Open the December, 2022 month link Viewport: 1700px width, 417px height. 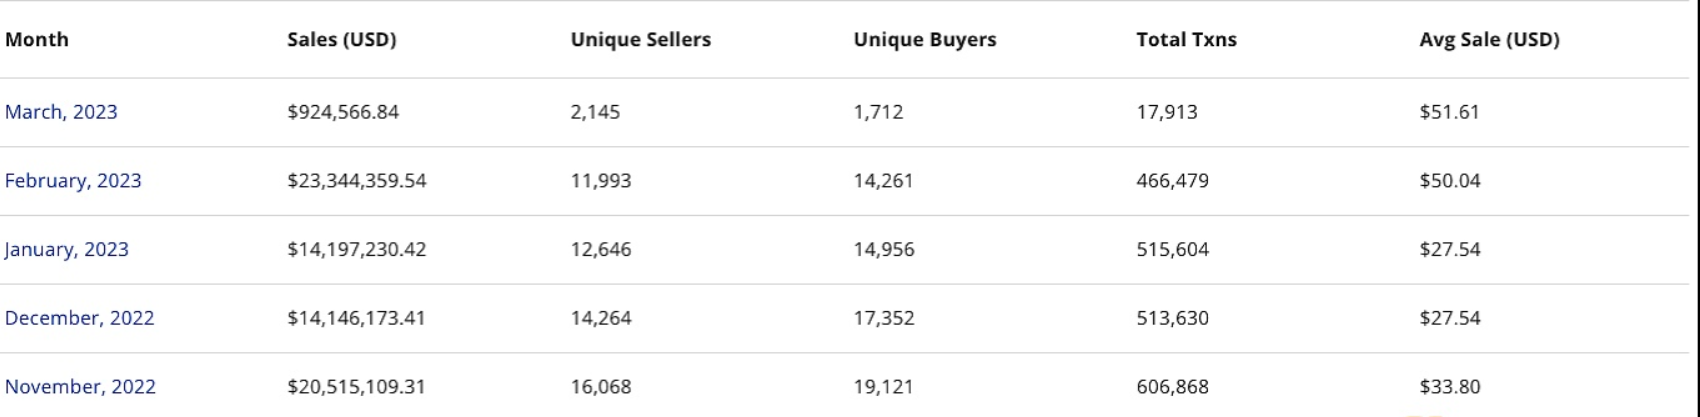[79, 318]
